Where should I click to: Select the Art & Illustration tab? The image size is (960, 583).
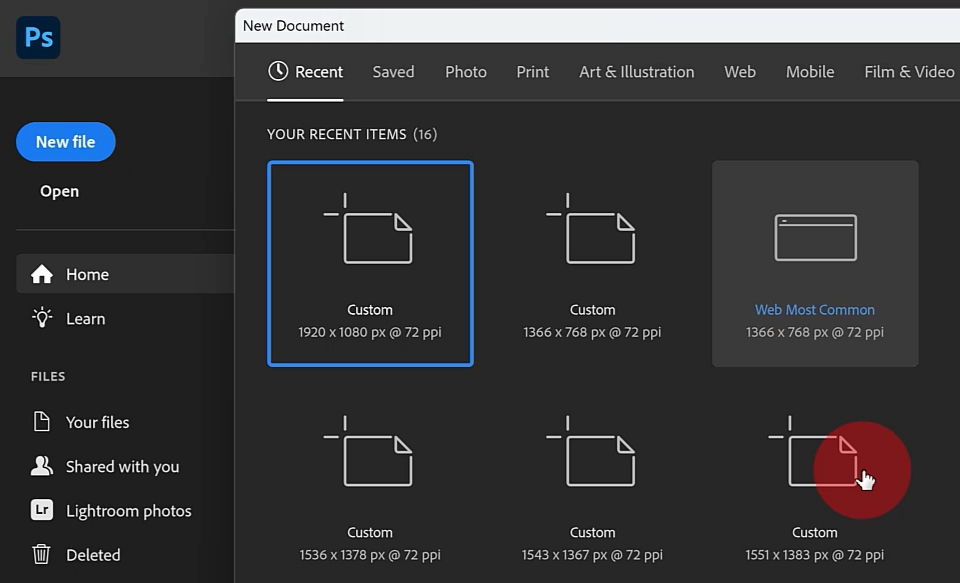click(637, 72)
